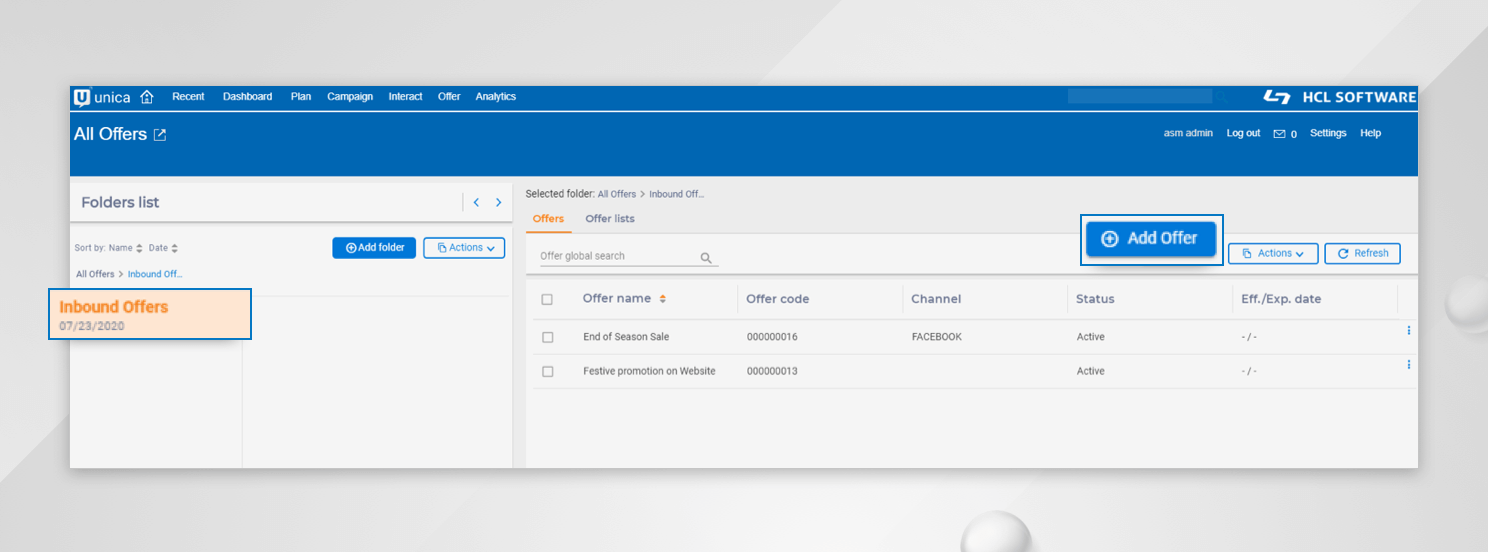Select all offers header checkbox

pos(547,299)
